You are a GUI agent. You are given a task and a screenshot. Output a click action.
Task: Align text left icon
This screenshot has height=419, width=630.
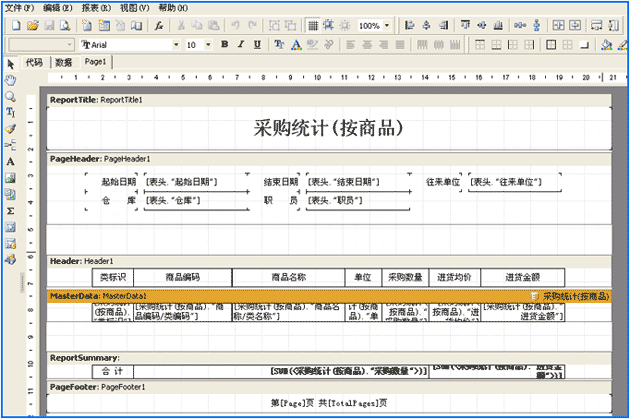pos(350,44)
